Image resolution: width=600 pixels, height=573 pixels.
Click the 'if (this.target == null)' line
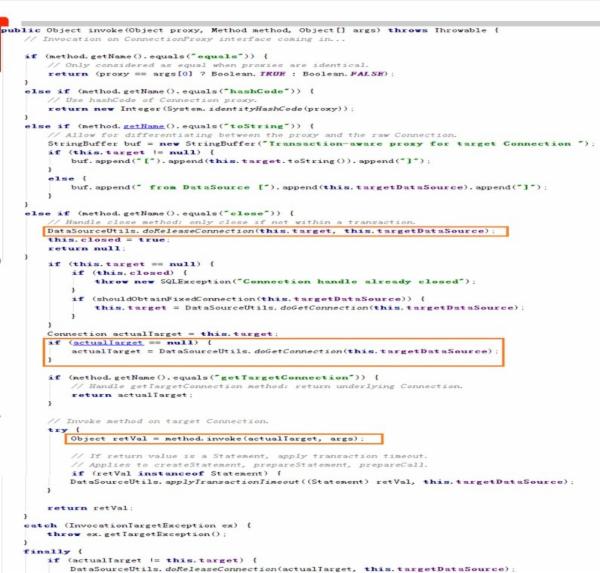click(x=131, y=264)
